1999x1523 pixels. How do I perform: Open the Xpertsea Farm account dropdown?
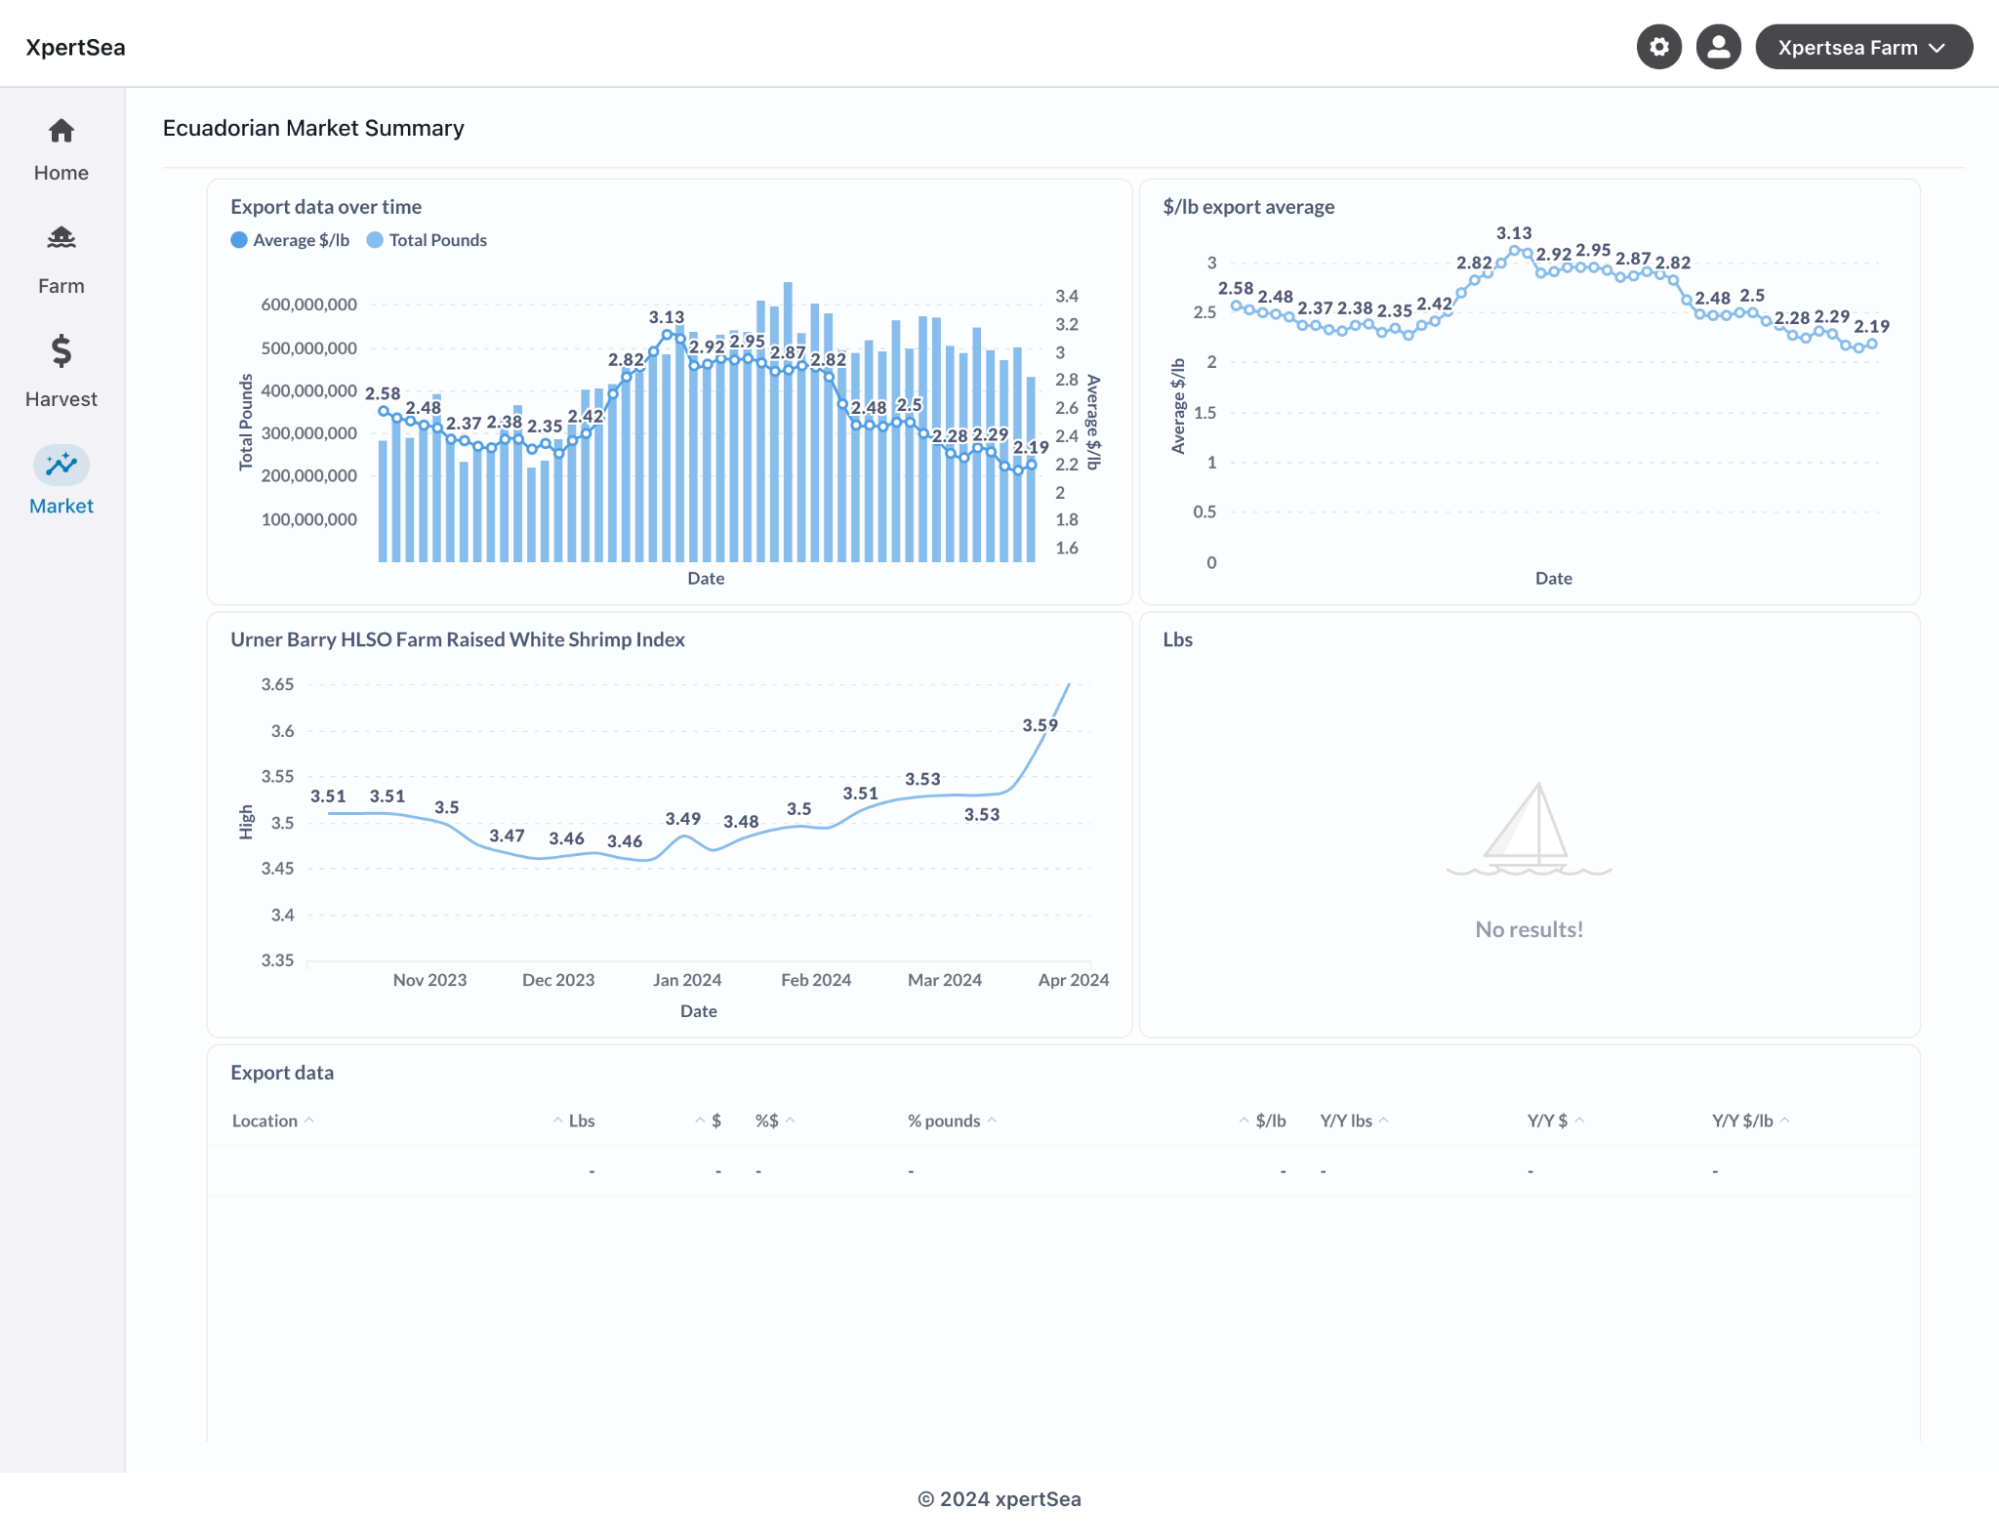[x=1864, y=46]
